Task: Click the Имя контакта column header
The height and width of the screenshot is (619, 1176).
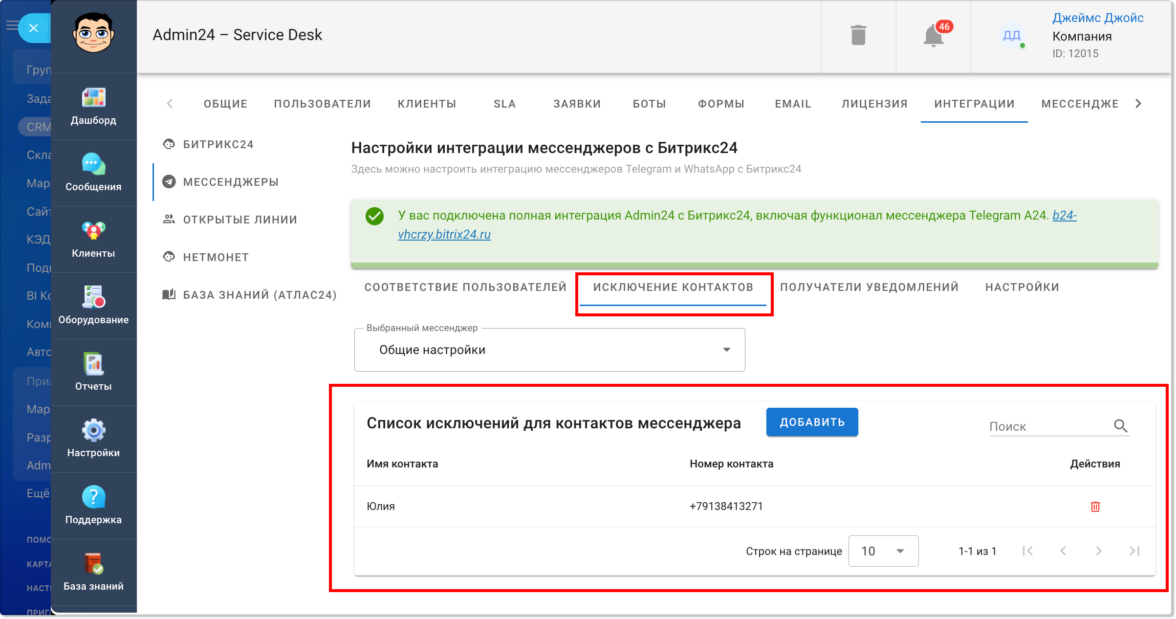Action: click(403, 464)
